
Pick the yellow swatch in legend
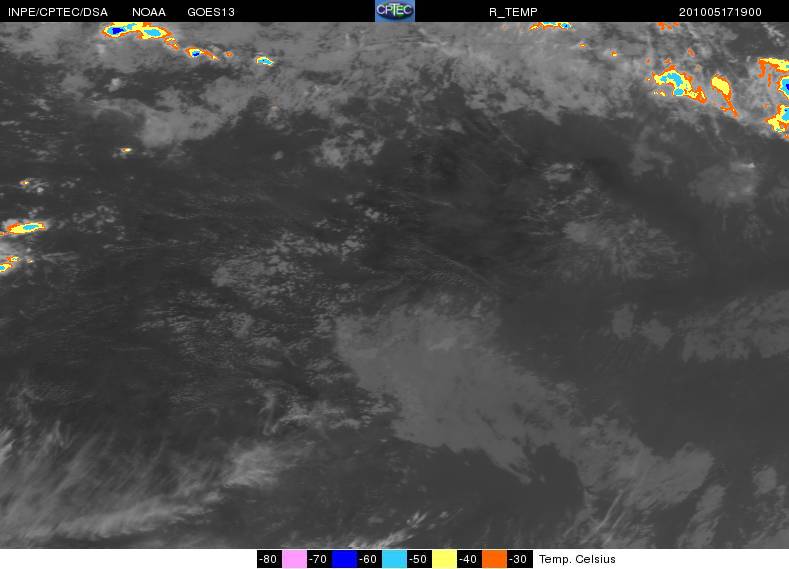click(445, 559)
